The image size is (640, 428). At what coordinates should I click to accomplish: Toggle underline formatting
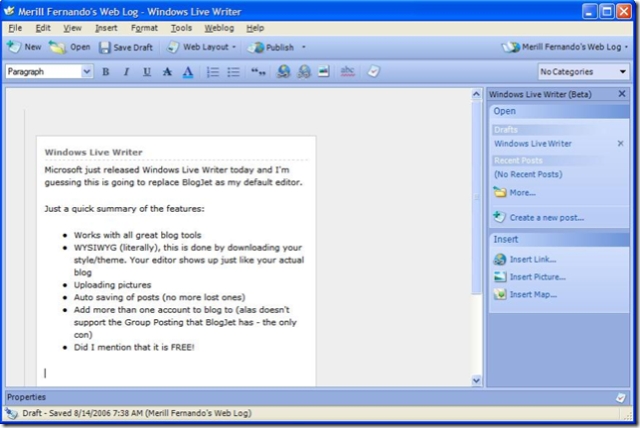coord(147,72)
